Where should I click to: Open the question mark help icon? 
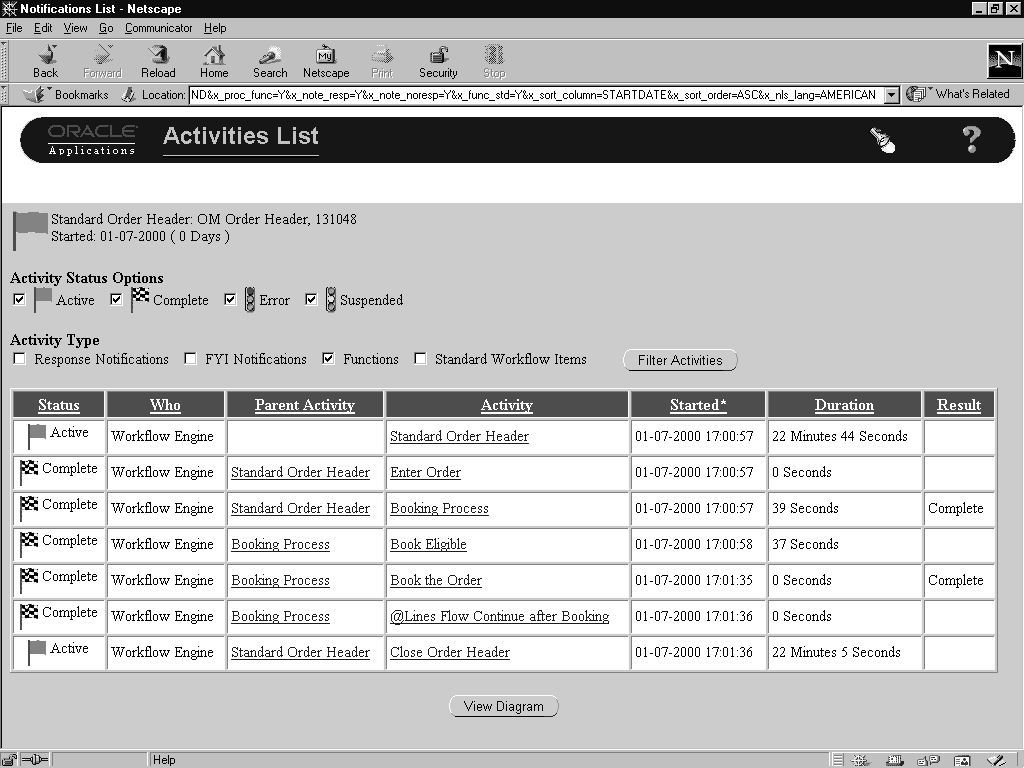[x=972, y=140]
